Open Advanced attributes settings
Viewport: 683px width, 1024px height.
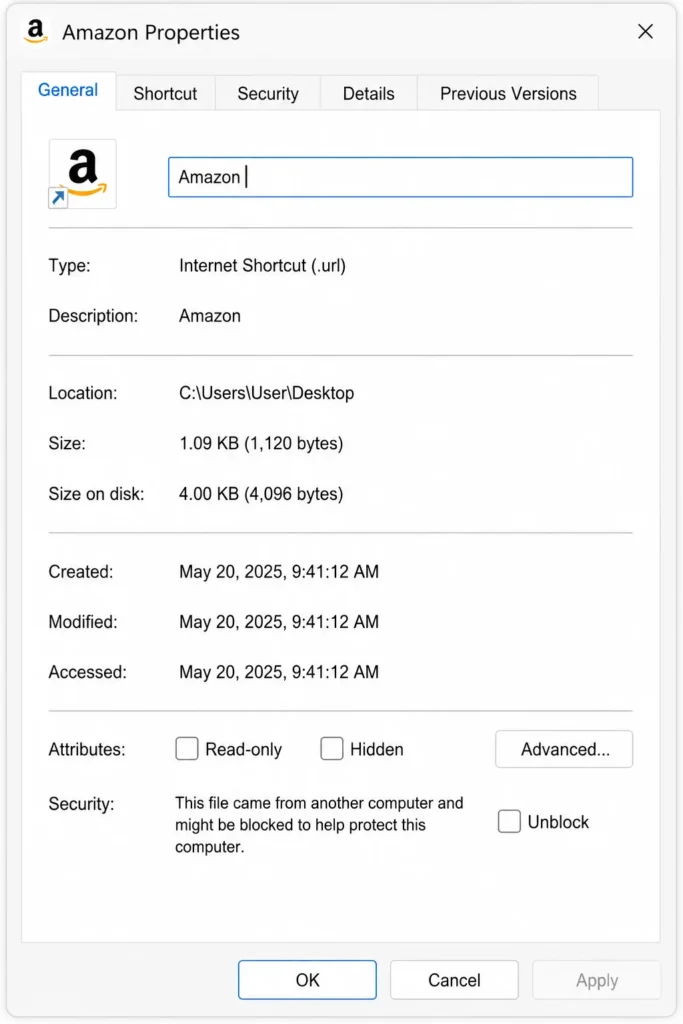pyautogui.click(x=564, y=749)
